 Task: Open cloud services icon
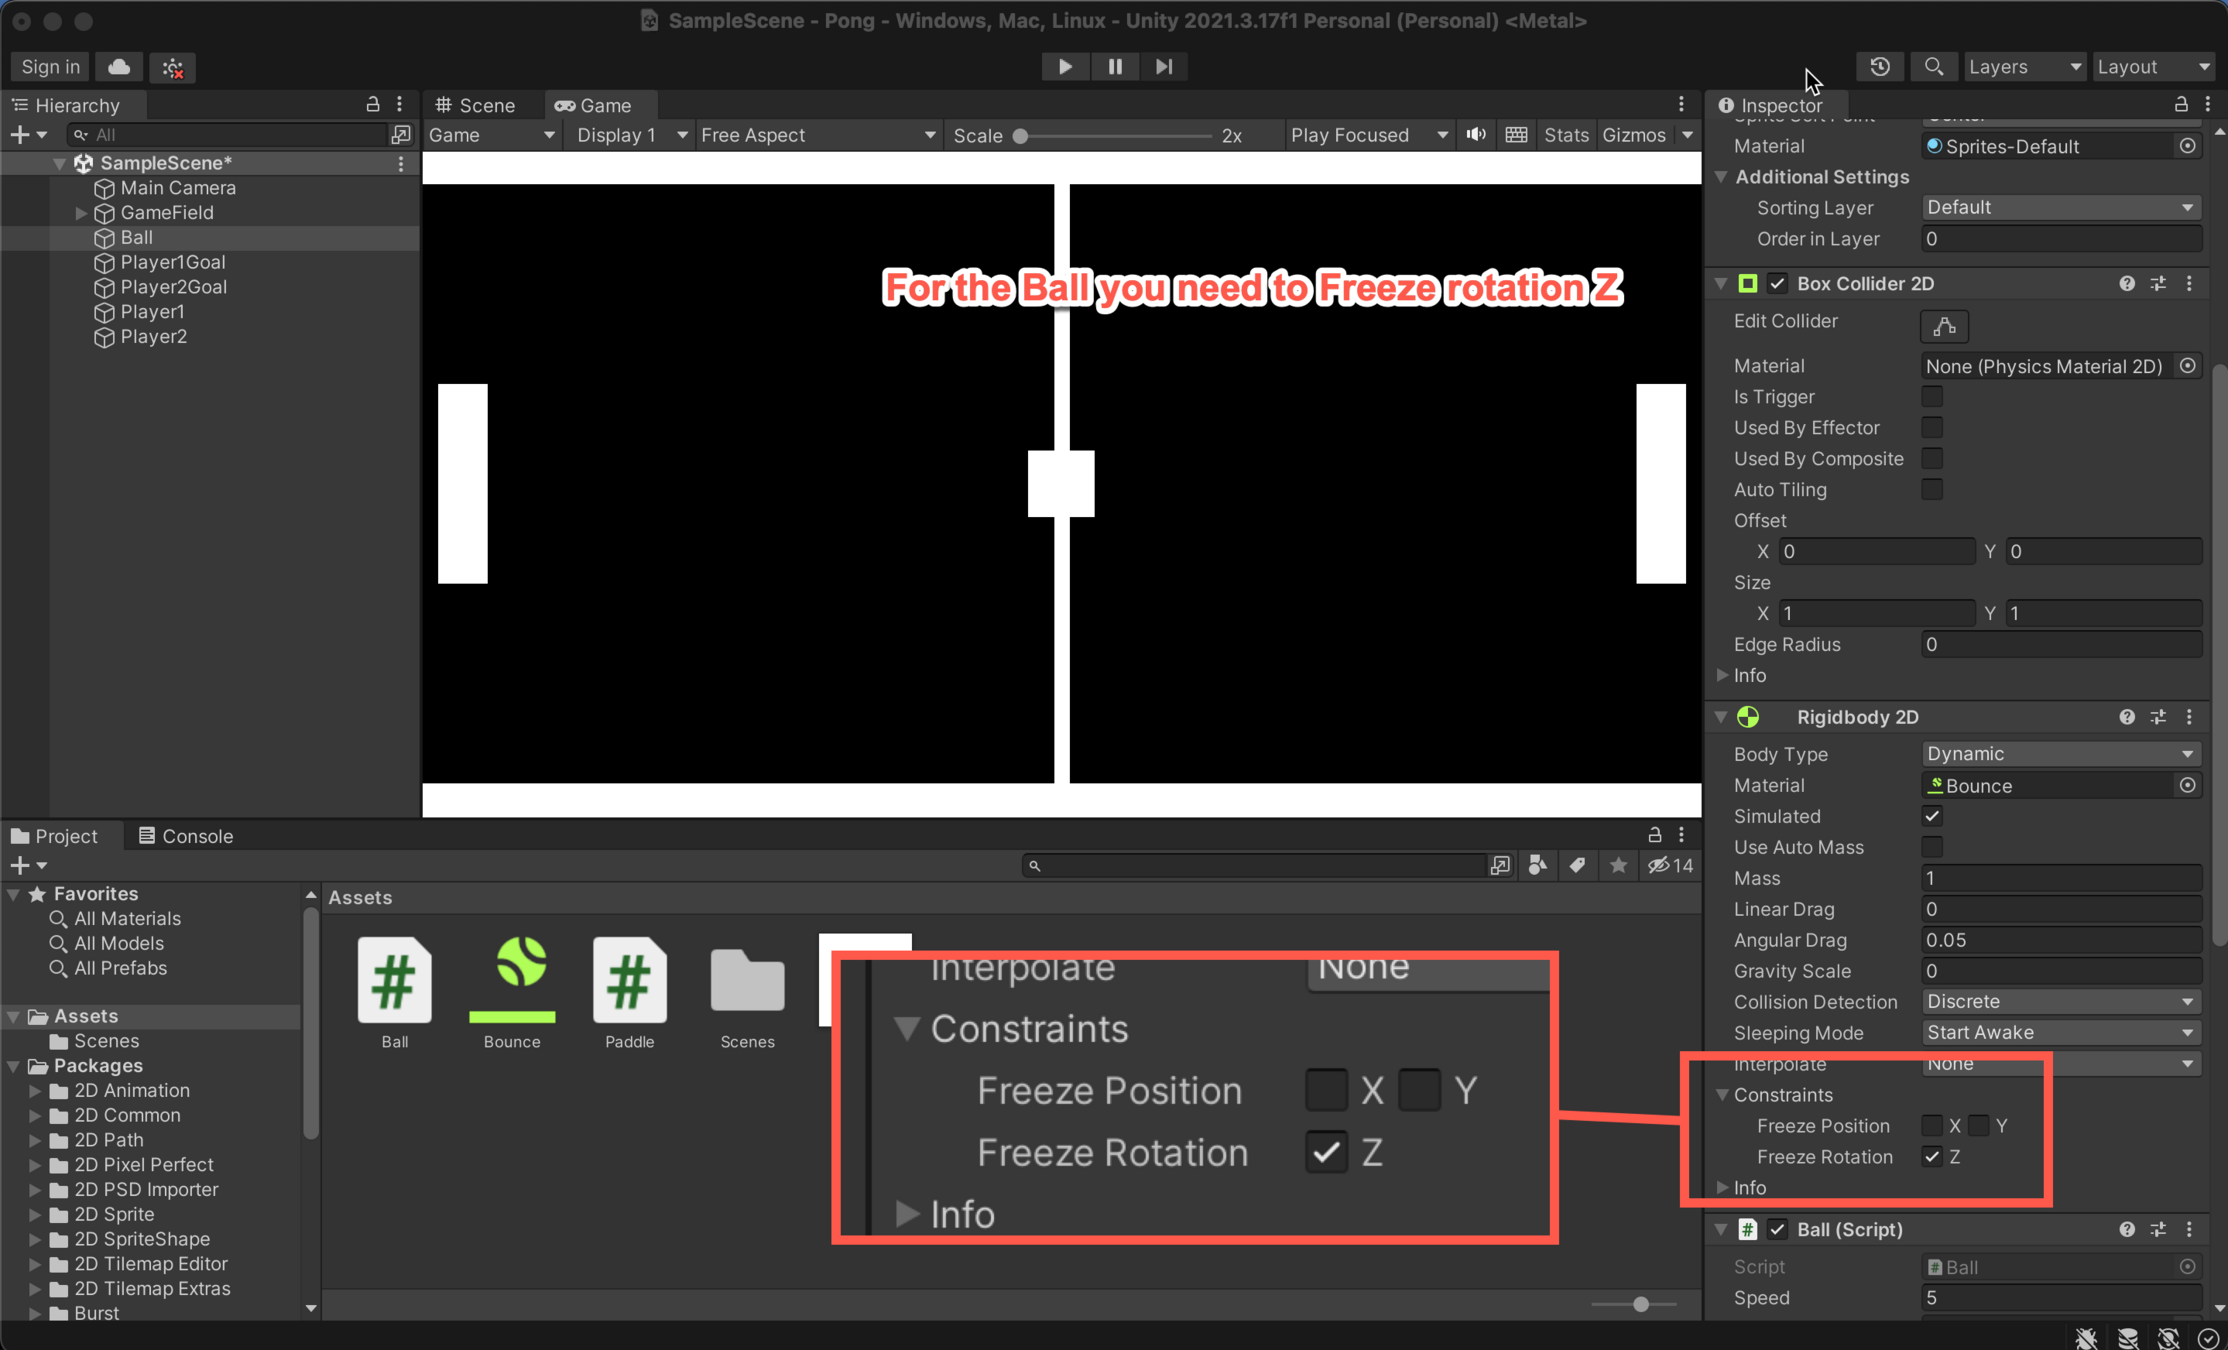tap(119, 67)
